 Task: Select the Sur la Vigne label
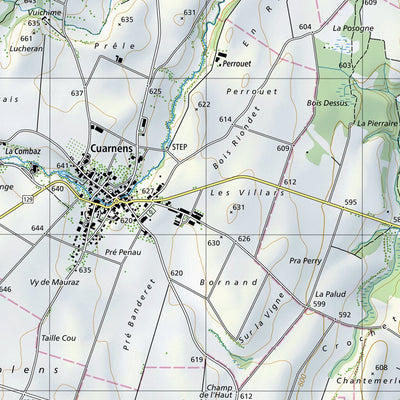pos(262,318)
